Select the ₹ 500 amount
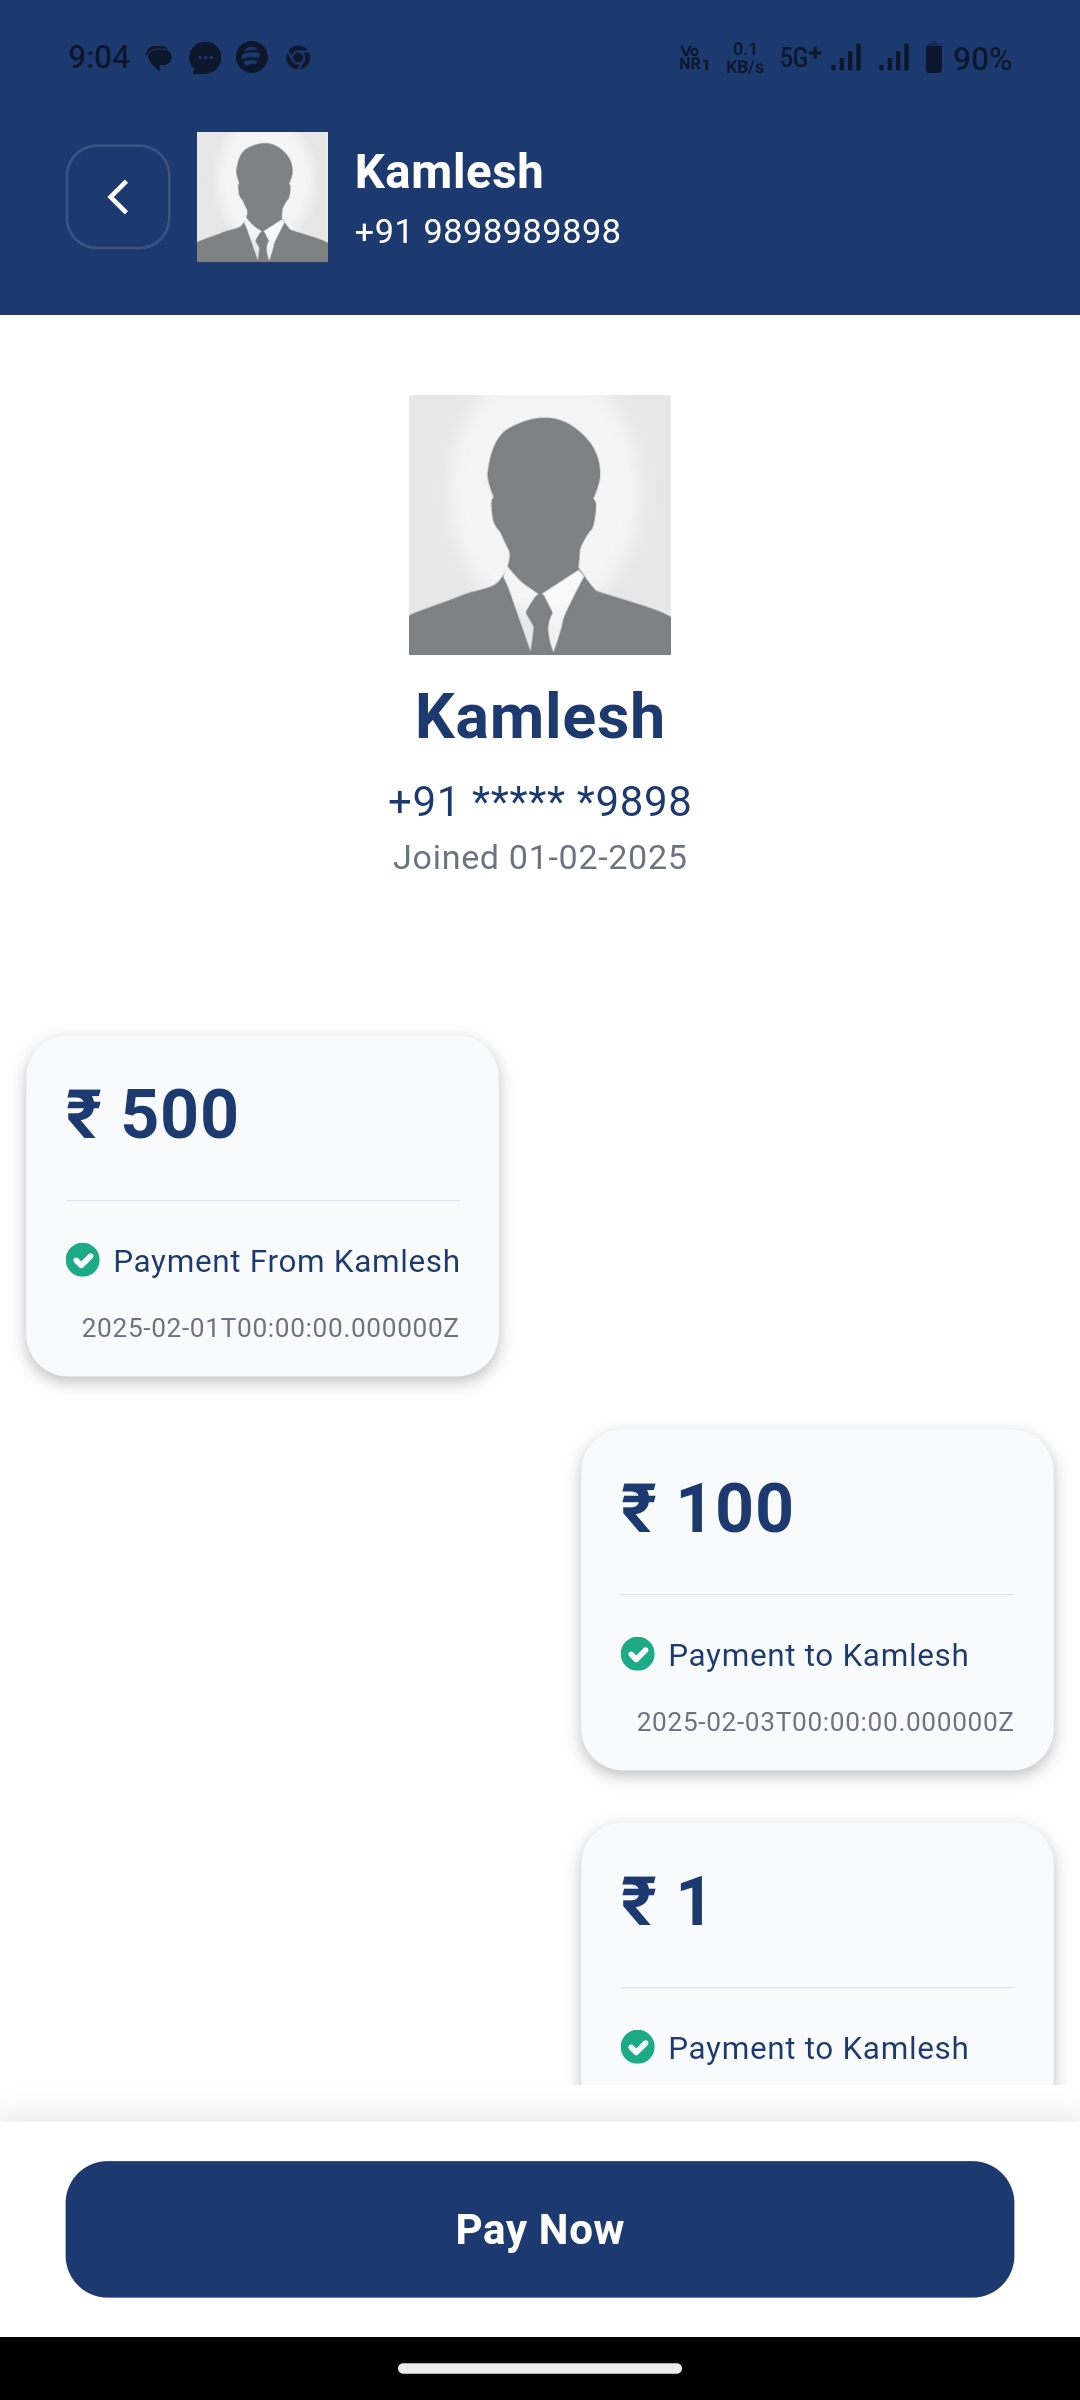 pyautogui.click(x=153, y=1114)
